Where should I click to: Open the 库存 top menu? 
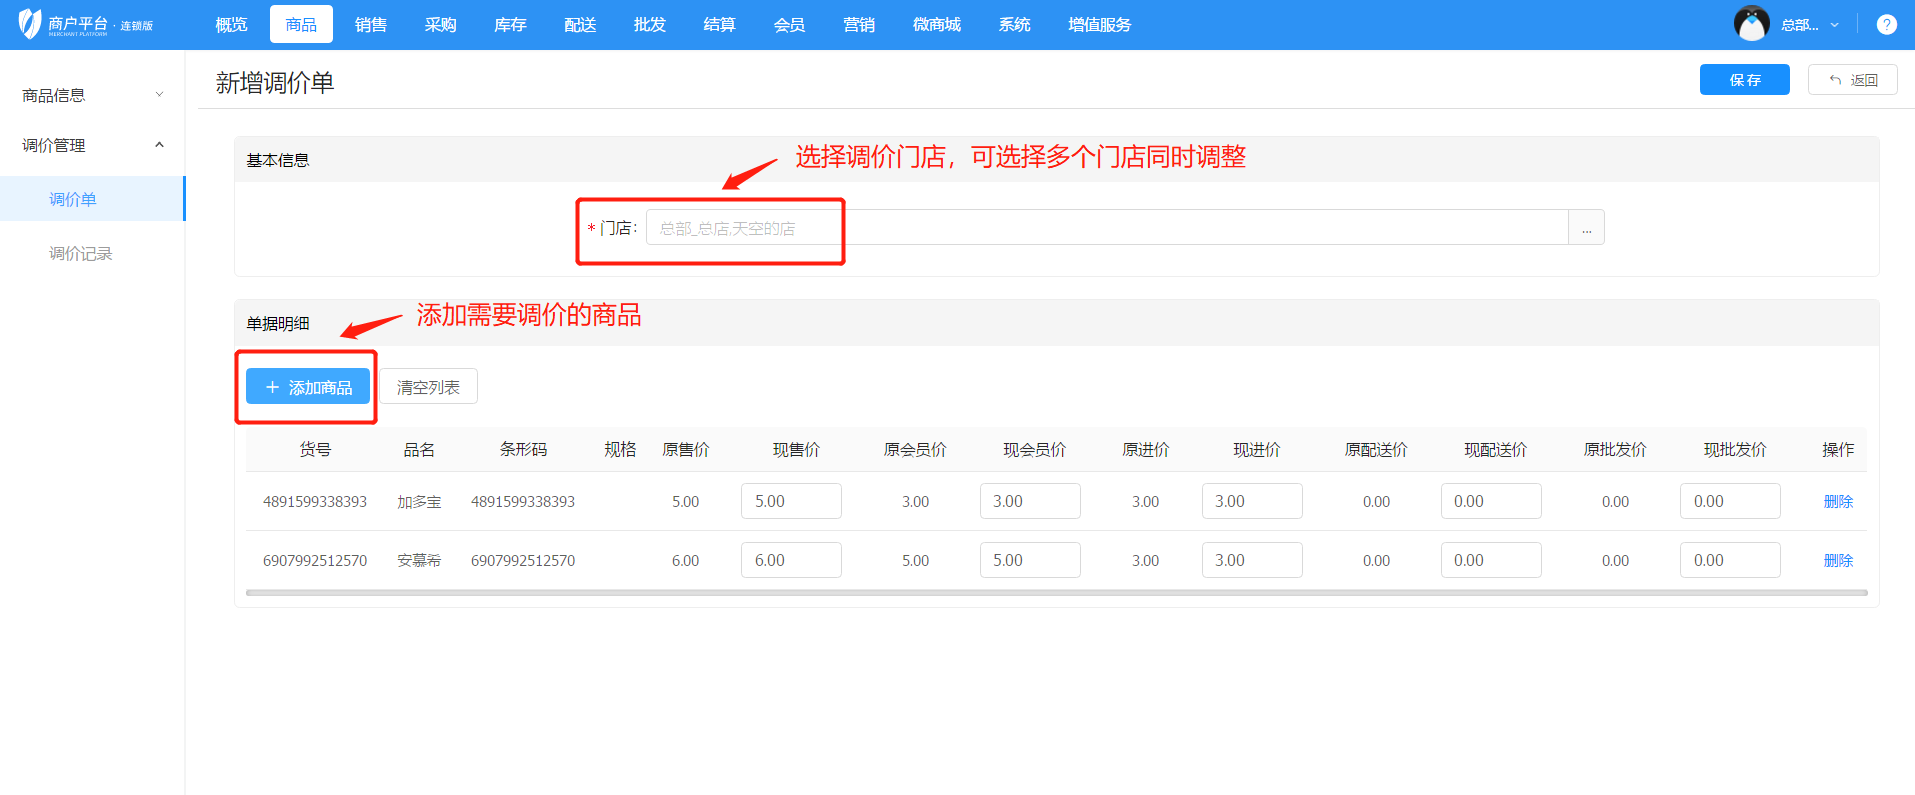pyautogui.click(x=510, y=25)
